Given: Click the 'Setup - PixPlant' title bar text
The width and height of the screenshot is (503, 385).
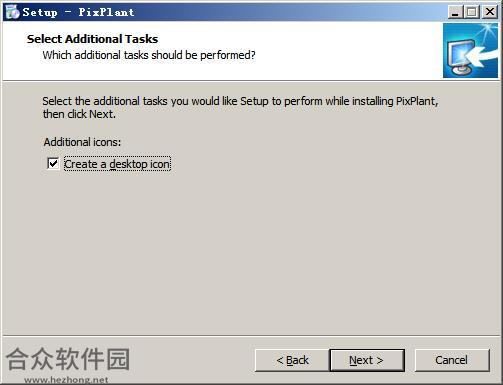Looking at the screenshot, I should click(78, 12).
